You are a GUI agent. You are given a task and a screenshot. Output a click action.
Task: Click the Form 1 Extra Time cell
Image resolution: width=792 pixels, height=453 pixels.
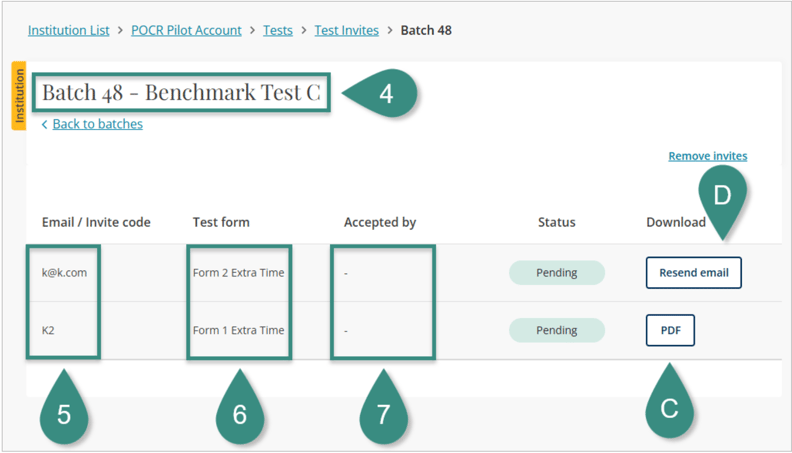pyautogui.click(x=238, y=330)
